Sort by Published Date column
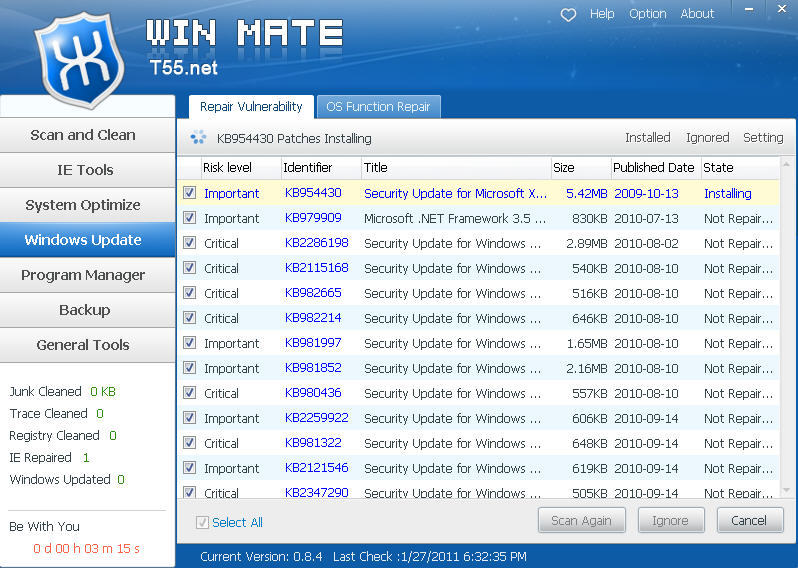 point(656,167)
